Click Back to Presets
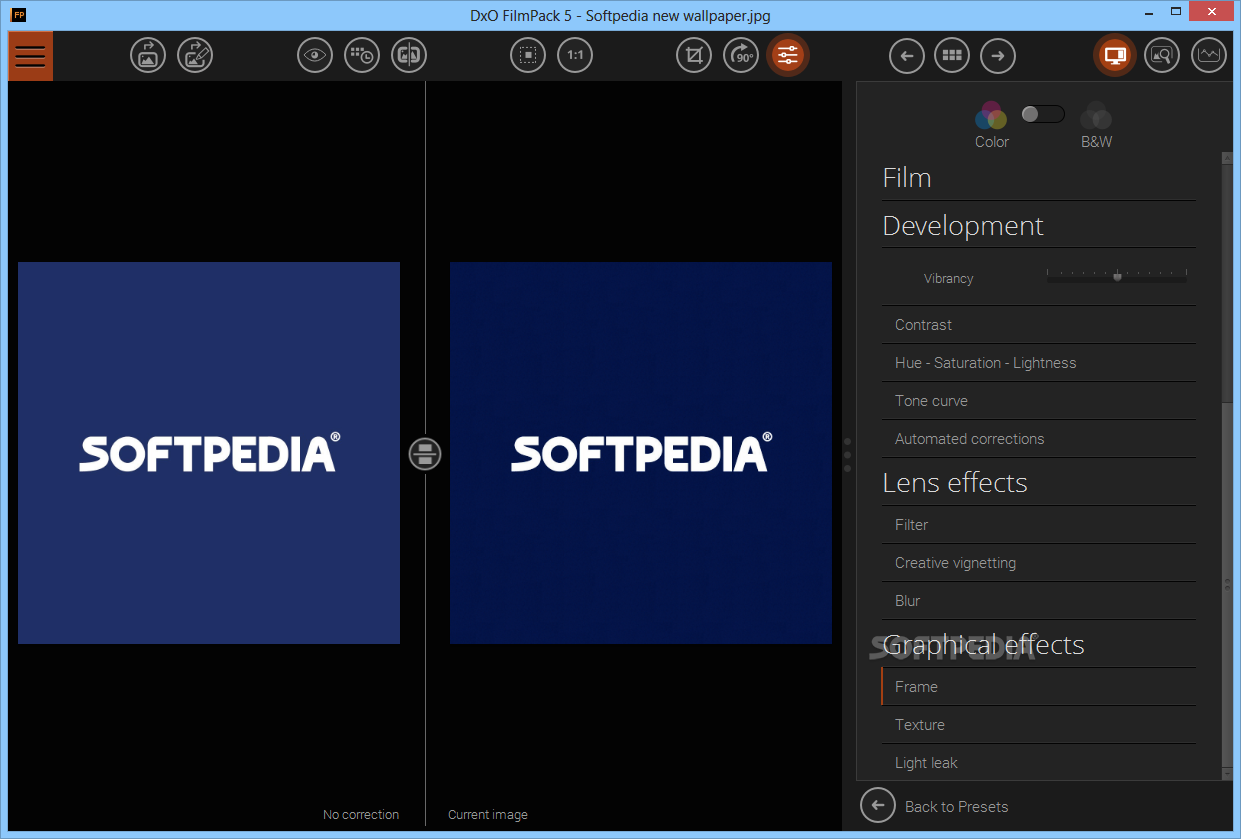 [x=956, y=807]
